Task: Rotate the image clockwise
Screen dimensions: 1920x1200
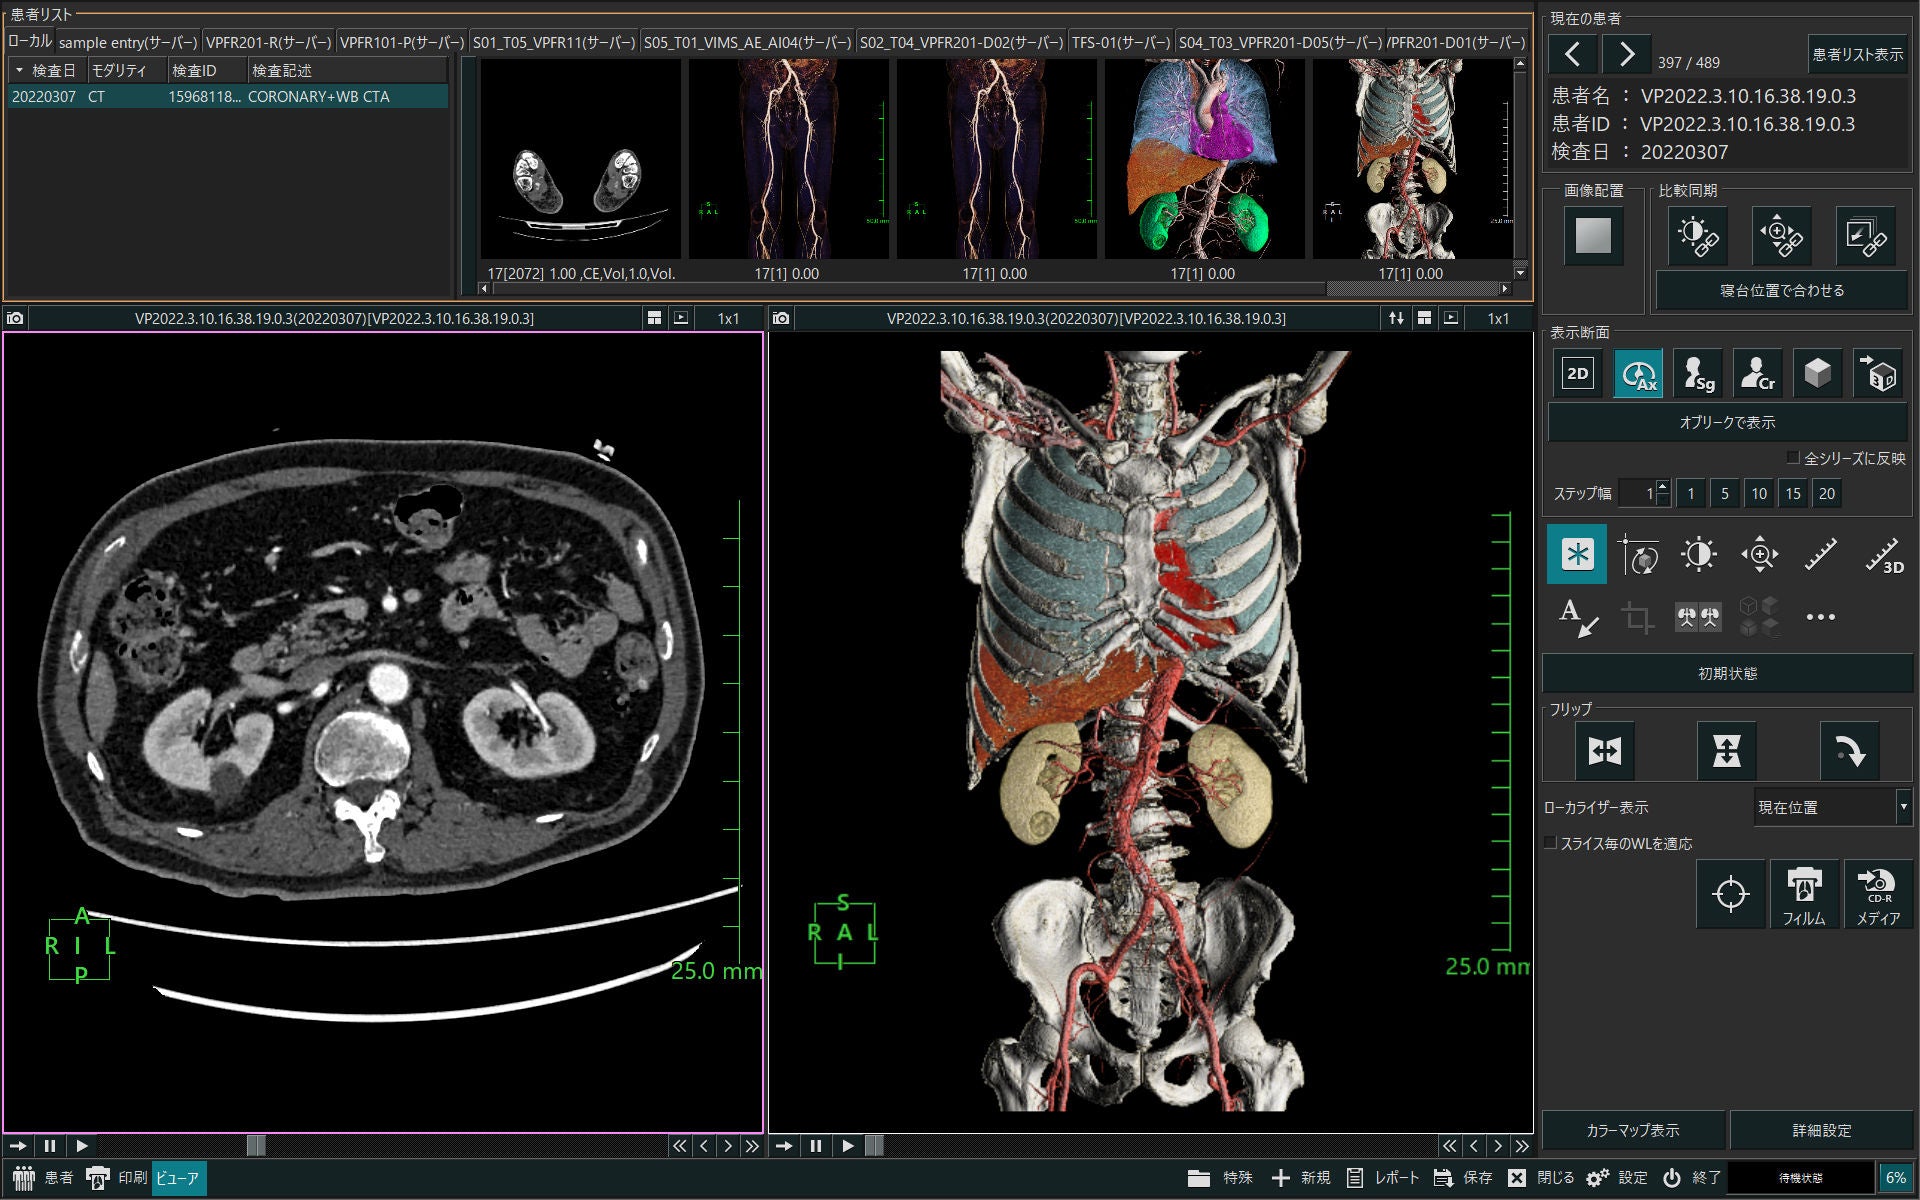Action: tap(1849, 751)
